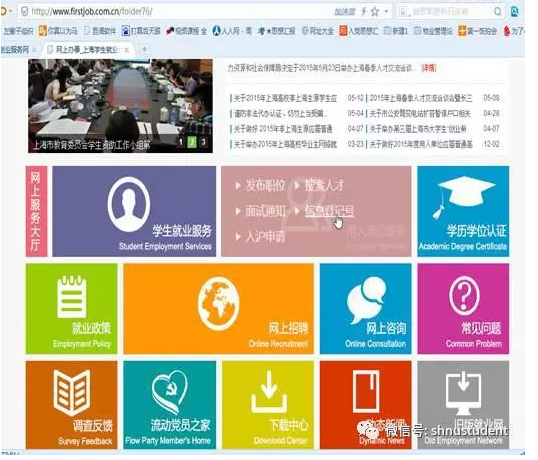This screenshot has width=538, height=460.
Task: Open the 人人网 bookmark
Action: point(232,31)
